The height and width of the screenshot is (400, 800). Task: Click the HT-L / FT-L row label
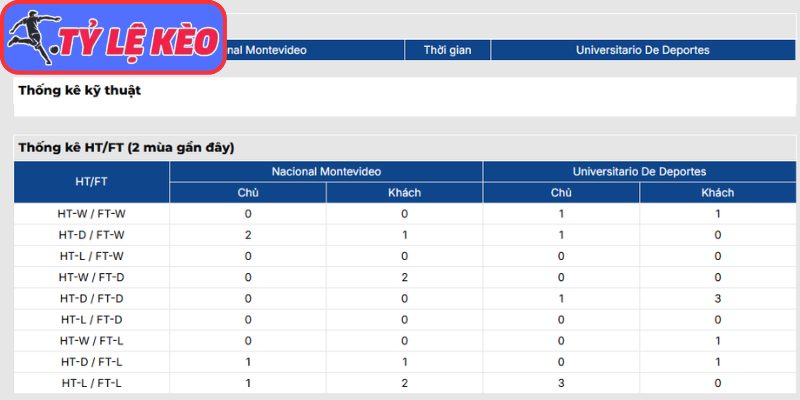click(92, 383)
